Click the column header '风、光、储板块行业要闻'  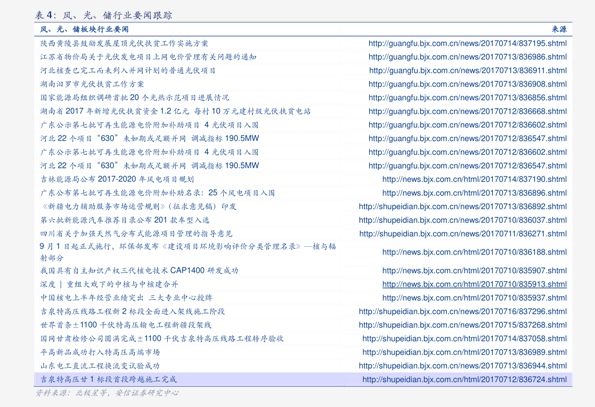84,29
